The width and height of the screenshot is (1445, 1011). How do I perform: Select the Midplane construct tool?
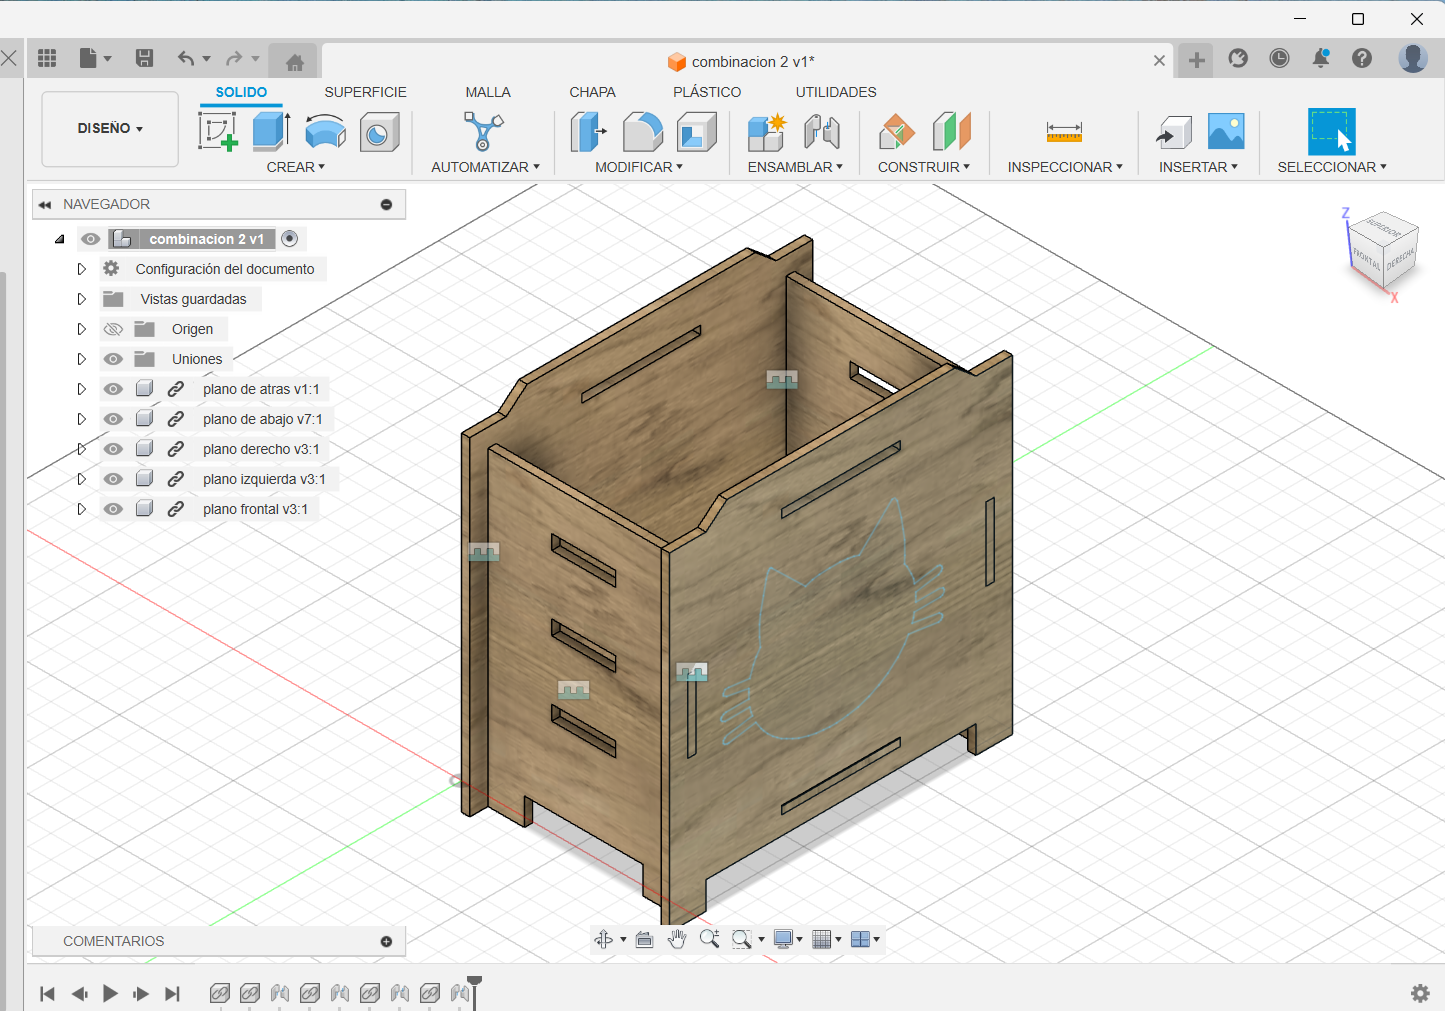(x=952, y=131)
